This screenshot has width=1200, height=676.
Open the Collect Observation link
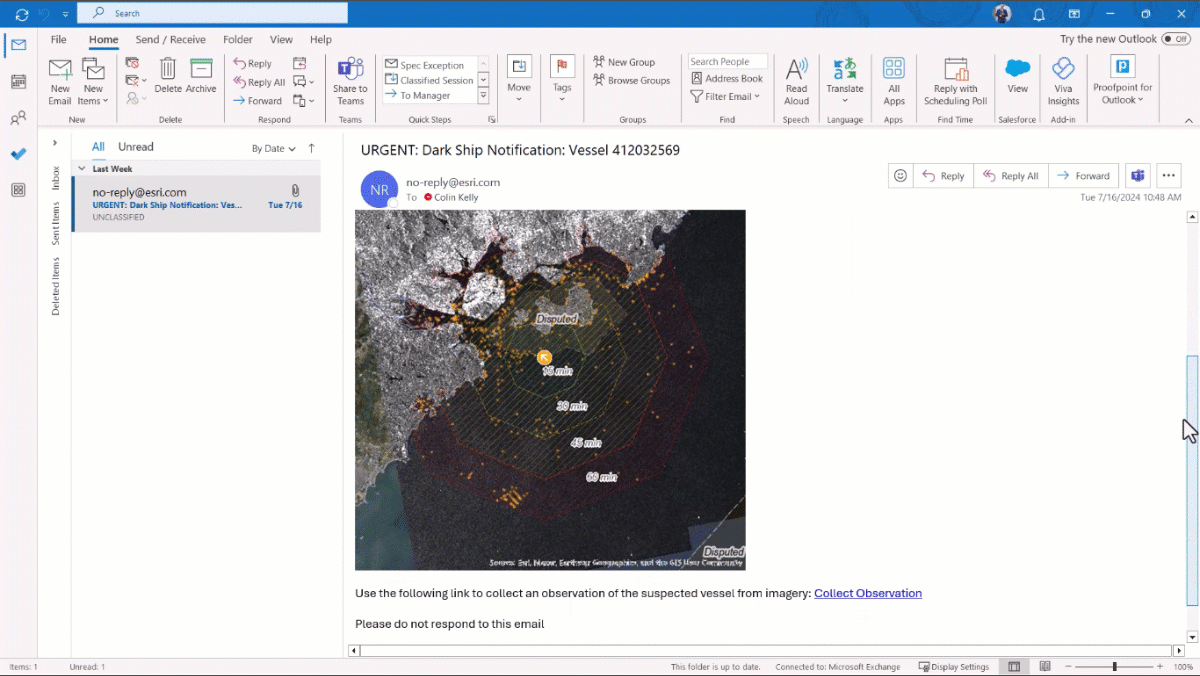(868, 592)
